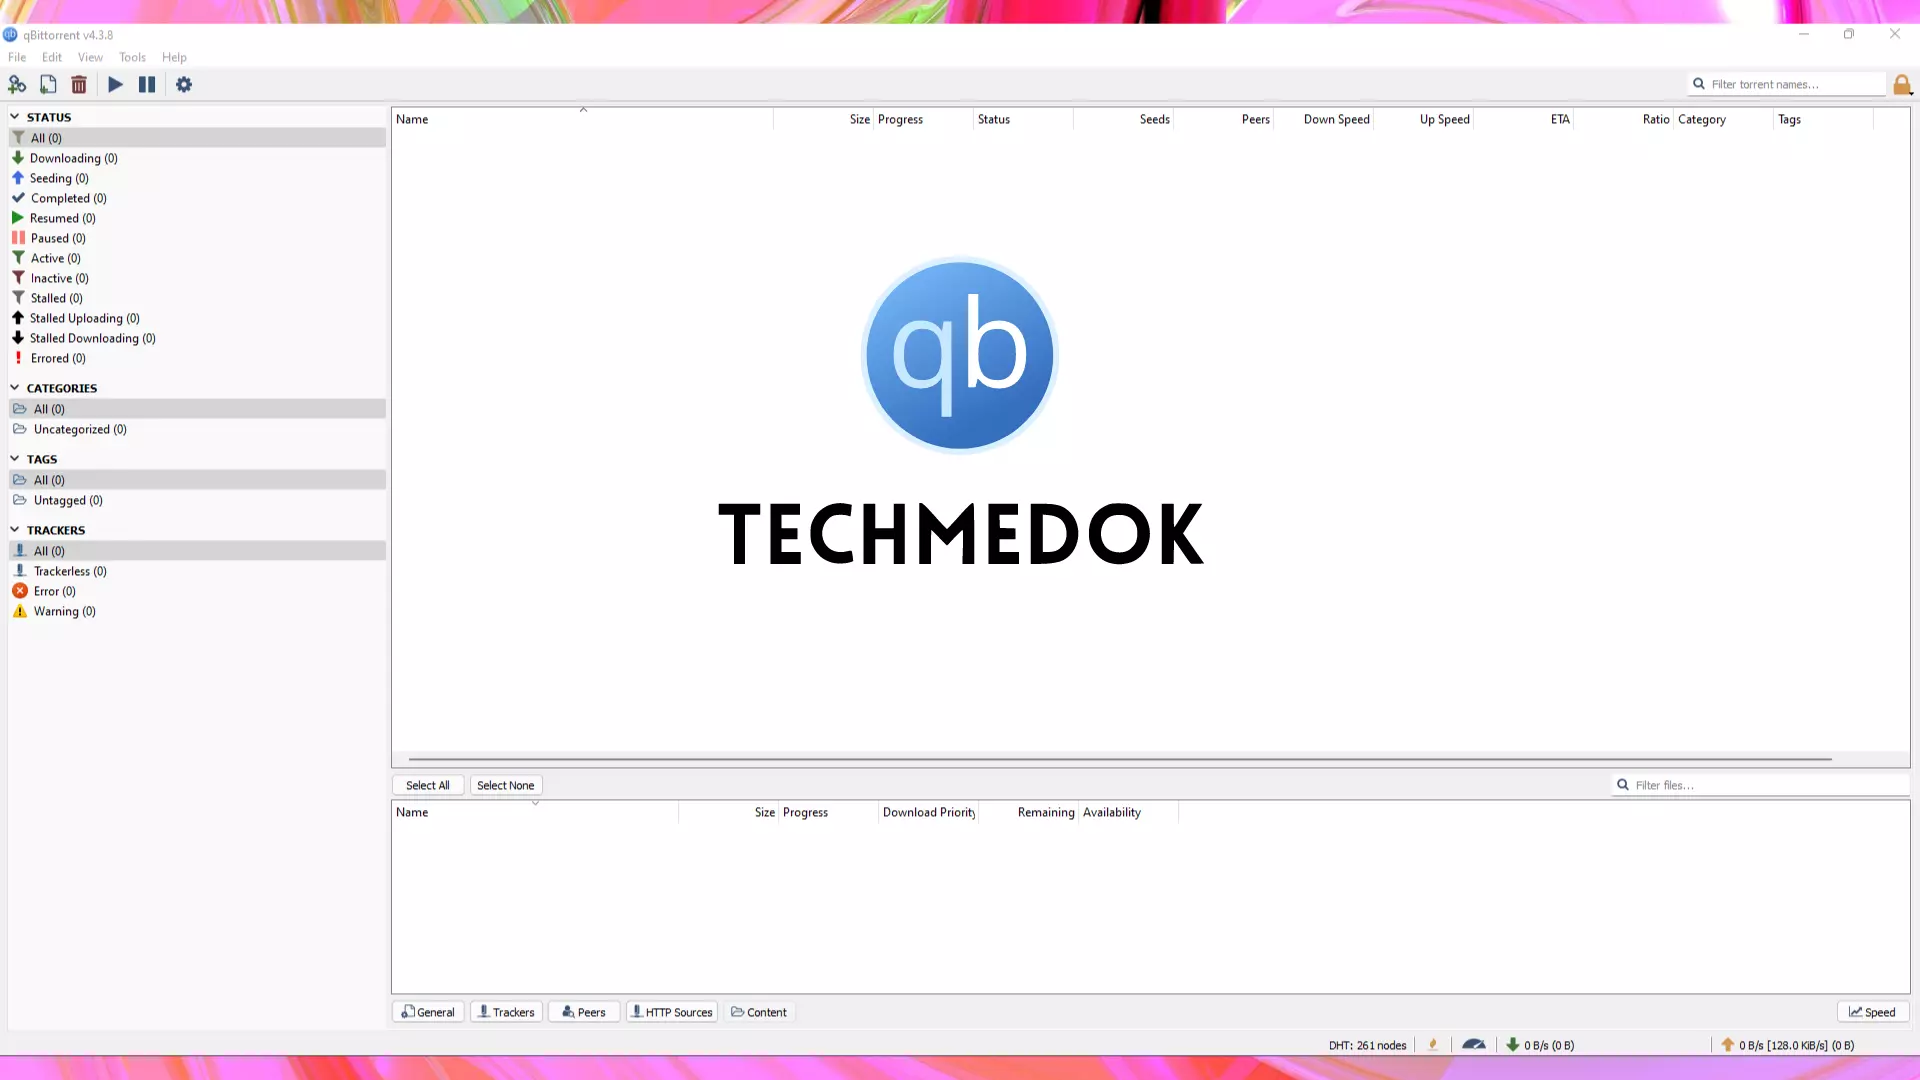Click the download speed status entry
Image resolution: width=1920 pixels, height=1080 pixels.
click(1541, 1045)
